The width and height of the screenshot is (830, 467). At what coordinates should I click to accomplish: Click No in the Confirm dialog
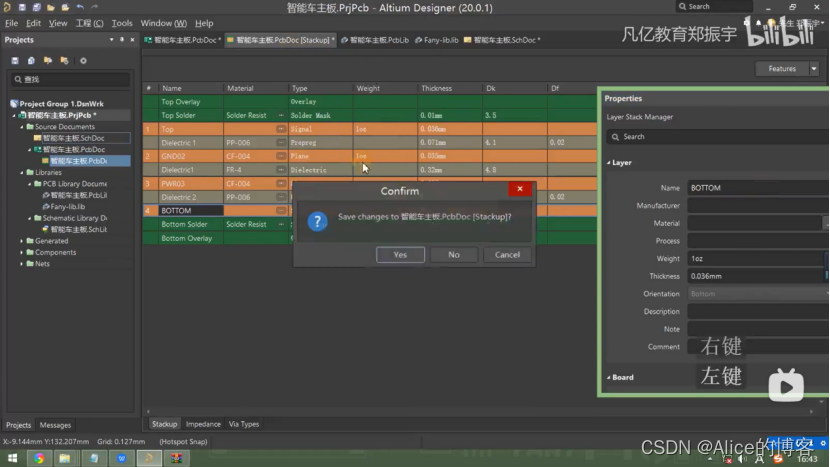pyautogui.click(x=454, y=255)
